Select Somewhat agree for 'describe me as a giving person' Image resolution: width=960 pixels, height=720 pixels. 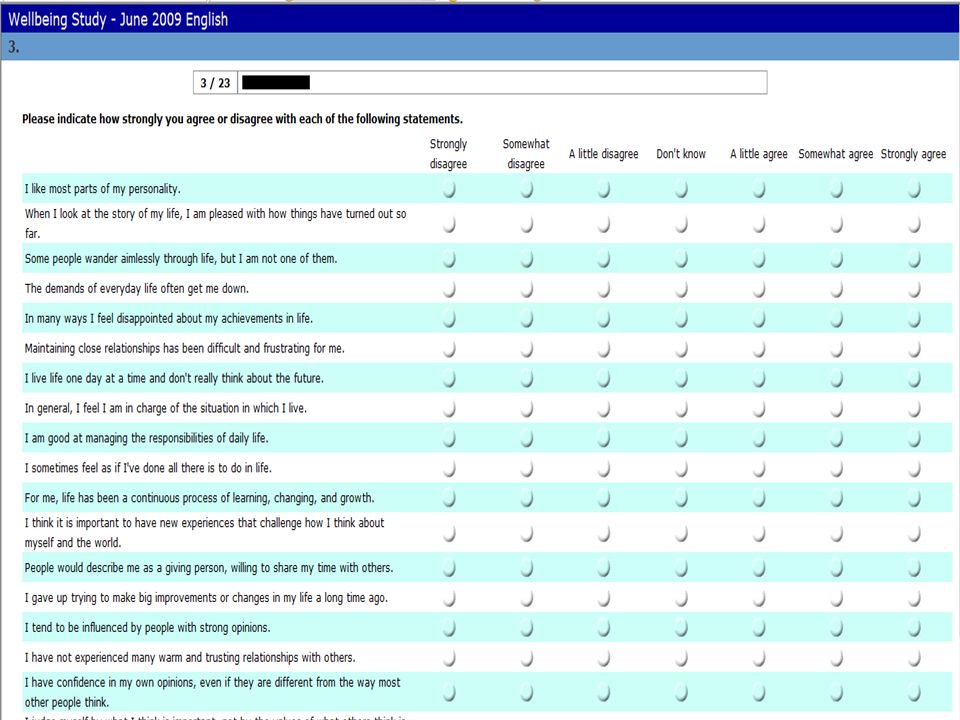(x=836, y=568)
